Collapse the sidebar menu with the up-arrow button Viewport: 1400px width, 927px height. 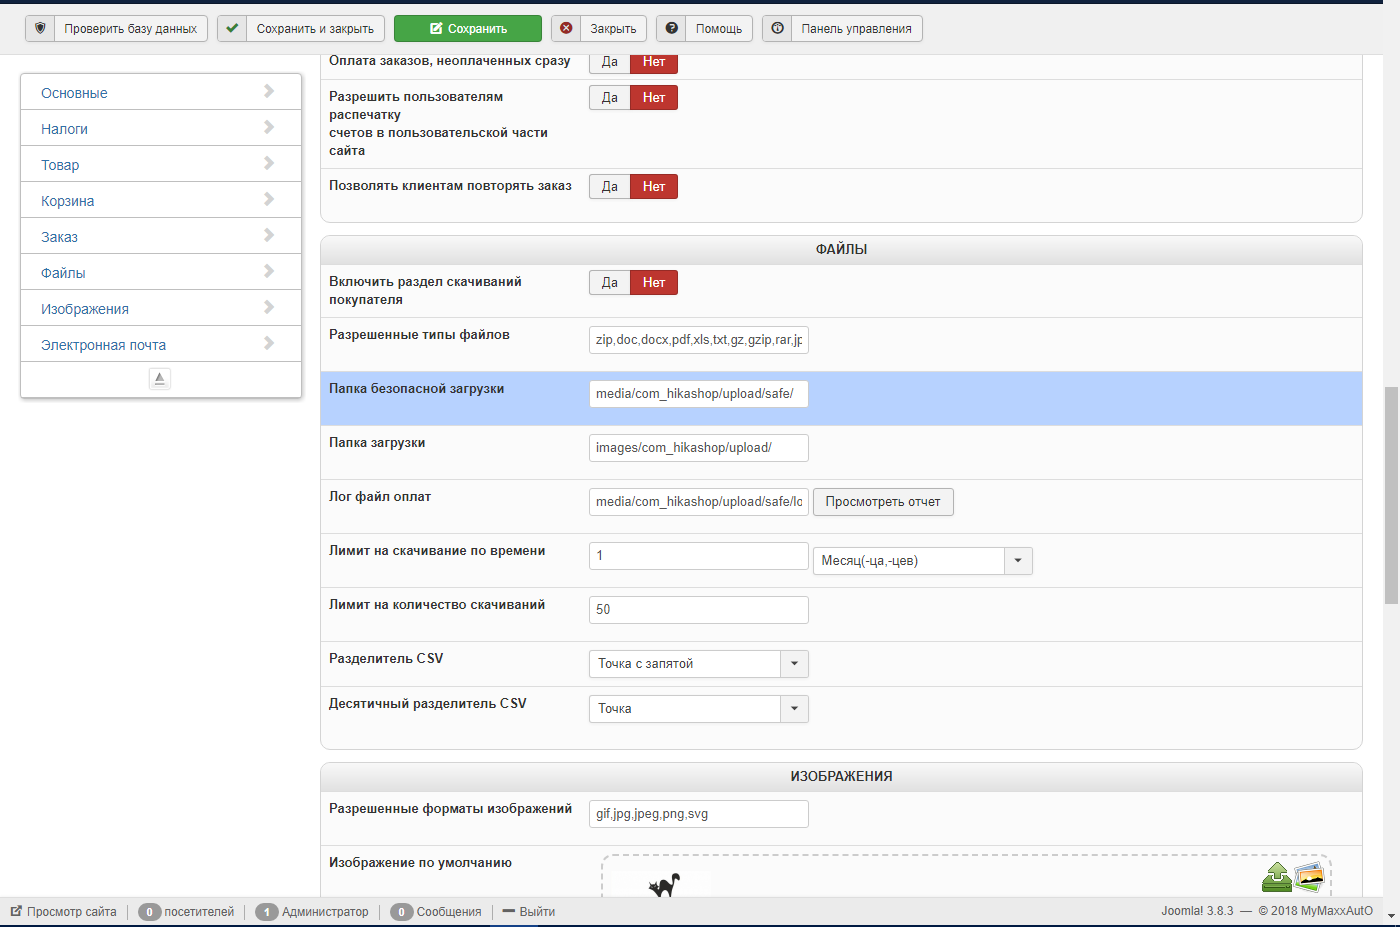point(160,378)
